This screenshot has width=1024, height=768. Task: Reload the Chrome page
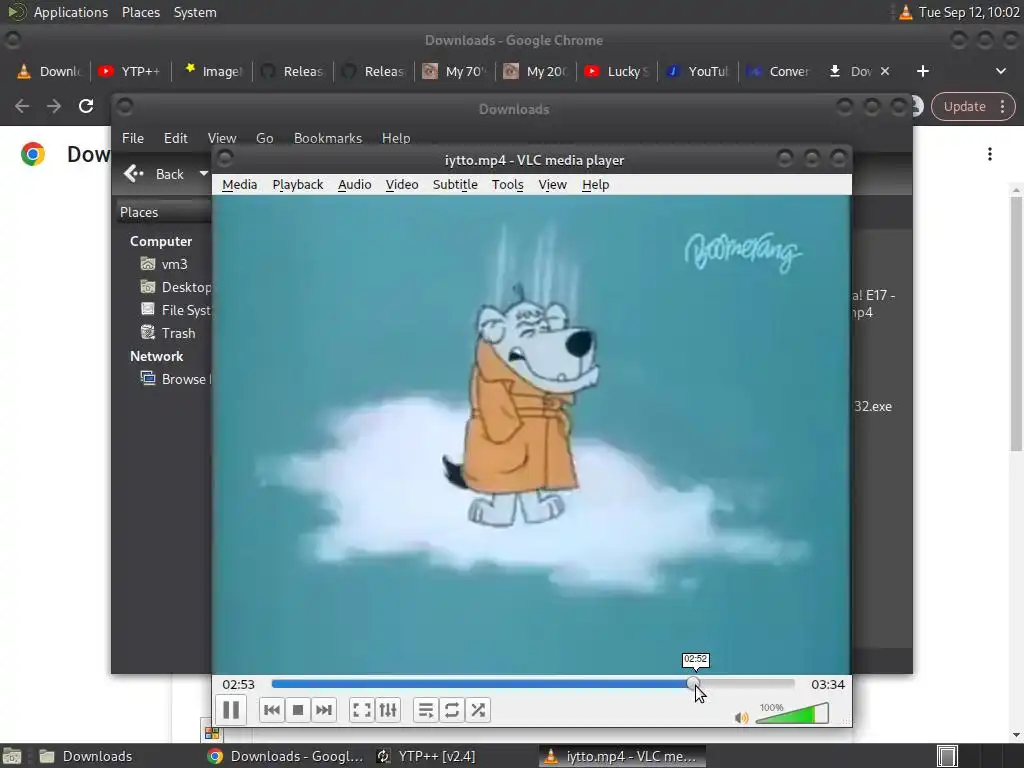(x=86, y=106)
